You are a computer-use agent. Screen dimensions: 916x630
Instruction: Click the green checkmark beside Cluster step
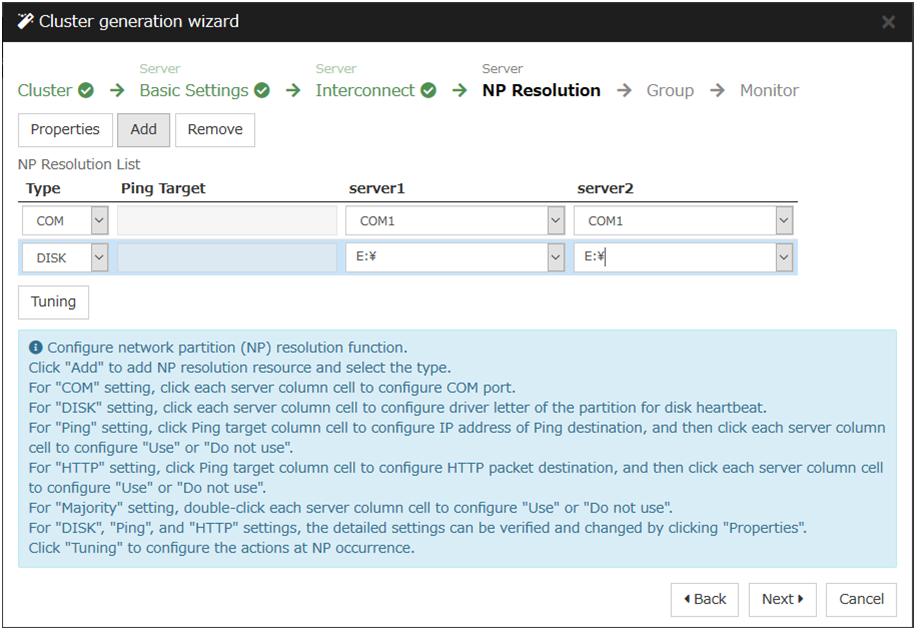(86, 91)
